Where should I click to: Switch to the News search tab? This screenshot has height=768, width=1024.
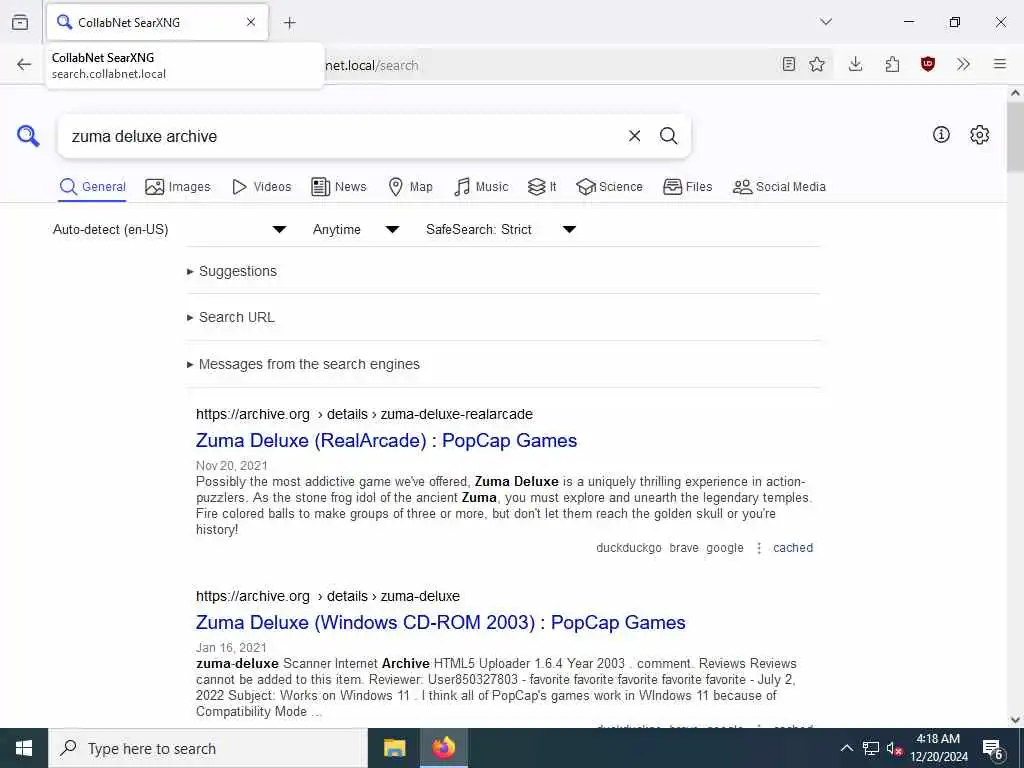339,187
